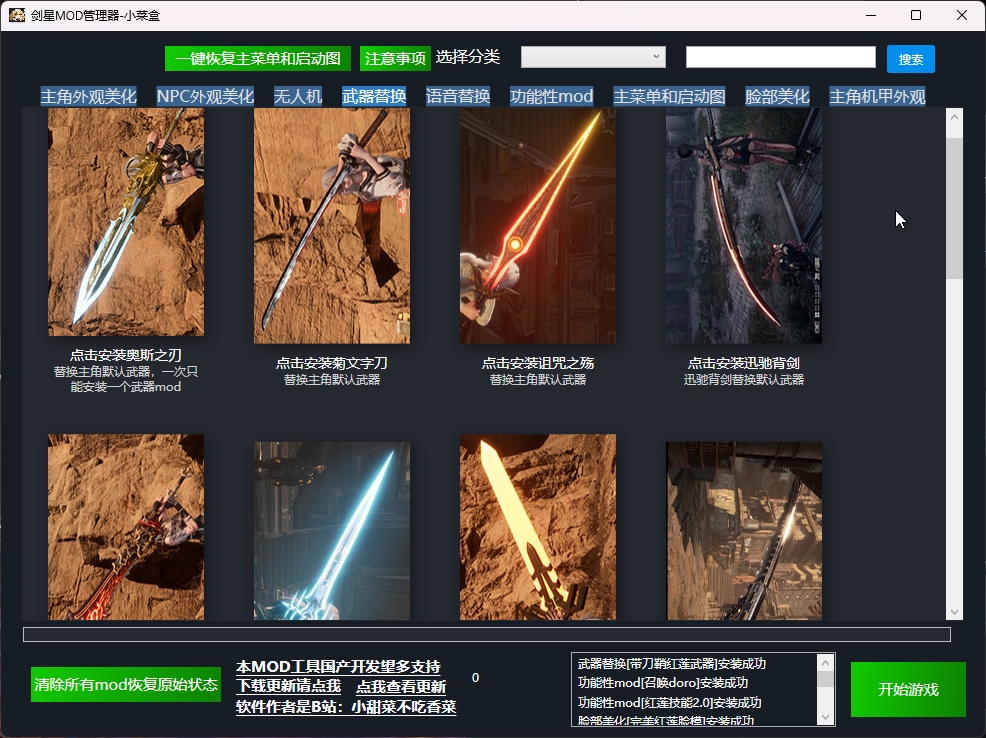Viewport: 986px width, 738px height.
Task: Open the 软件作者是B站 author link
Action: (346, 707)
